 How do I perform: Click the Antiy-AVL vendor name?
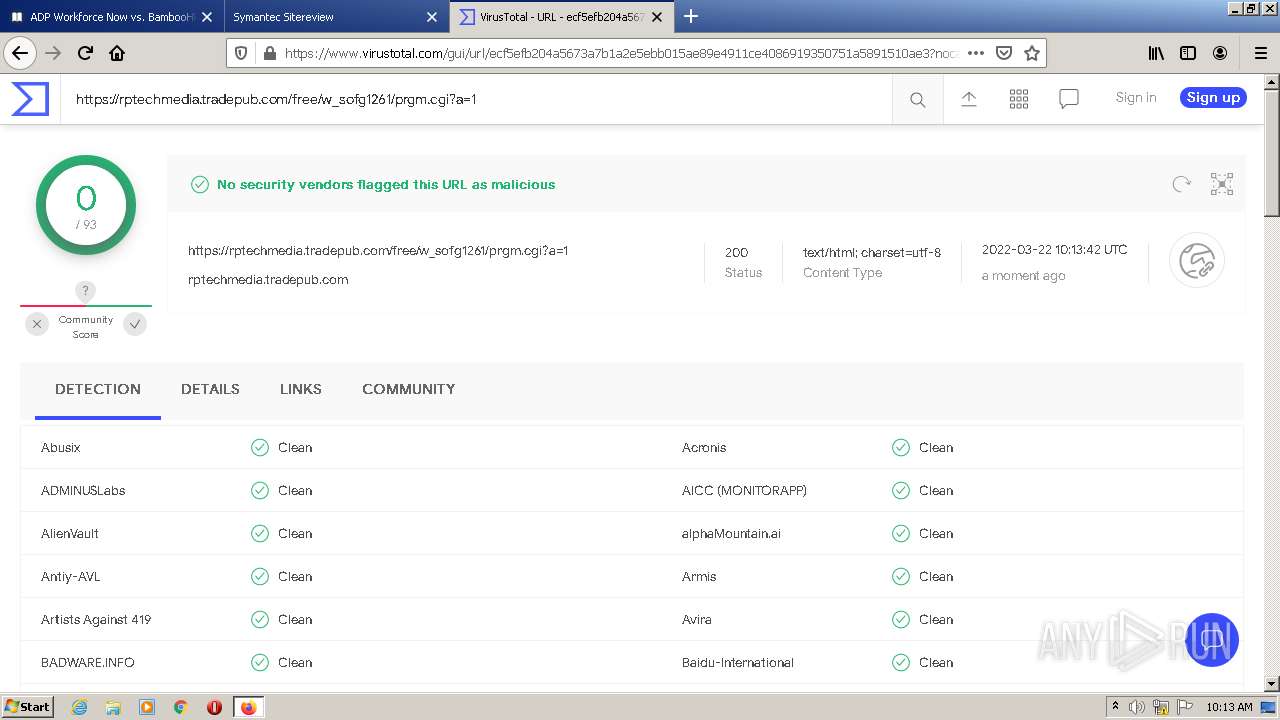(71, 576)
